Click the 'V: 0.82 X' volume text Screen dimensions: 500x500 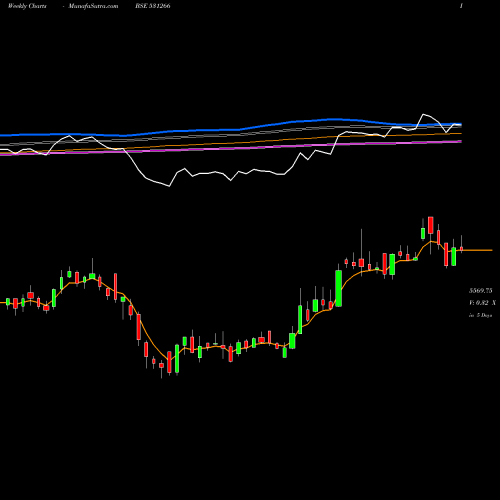(482, 303)
